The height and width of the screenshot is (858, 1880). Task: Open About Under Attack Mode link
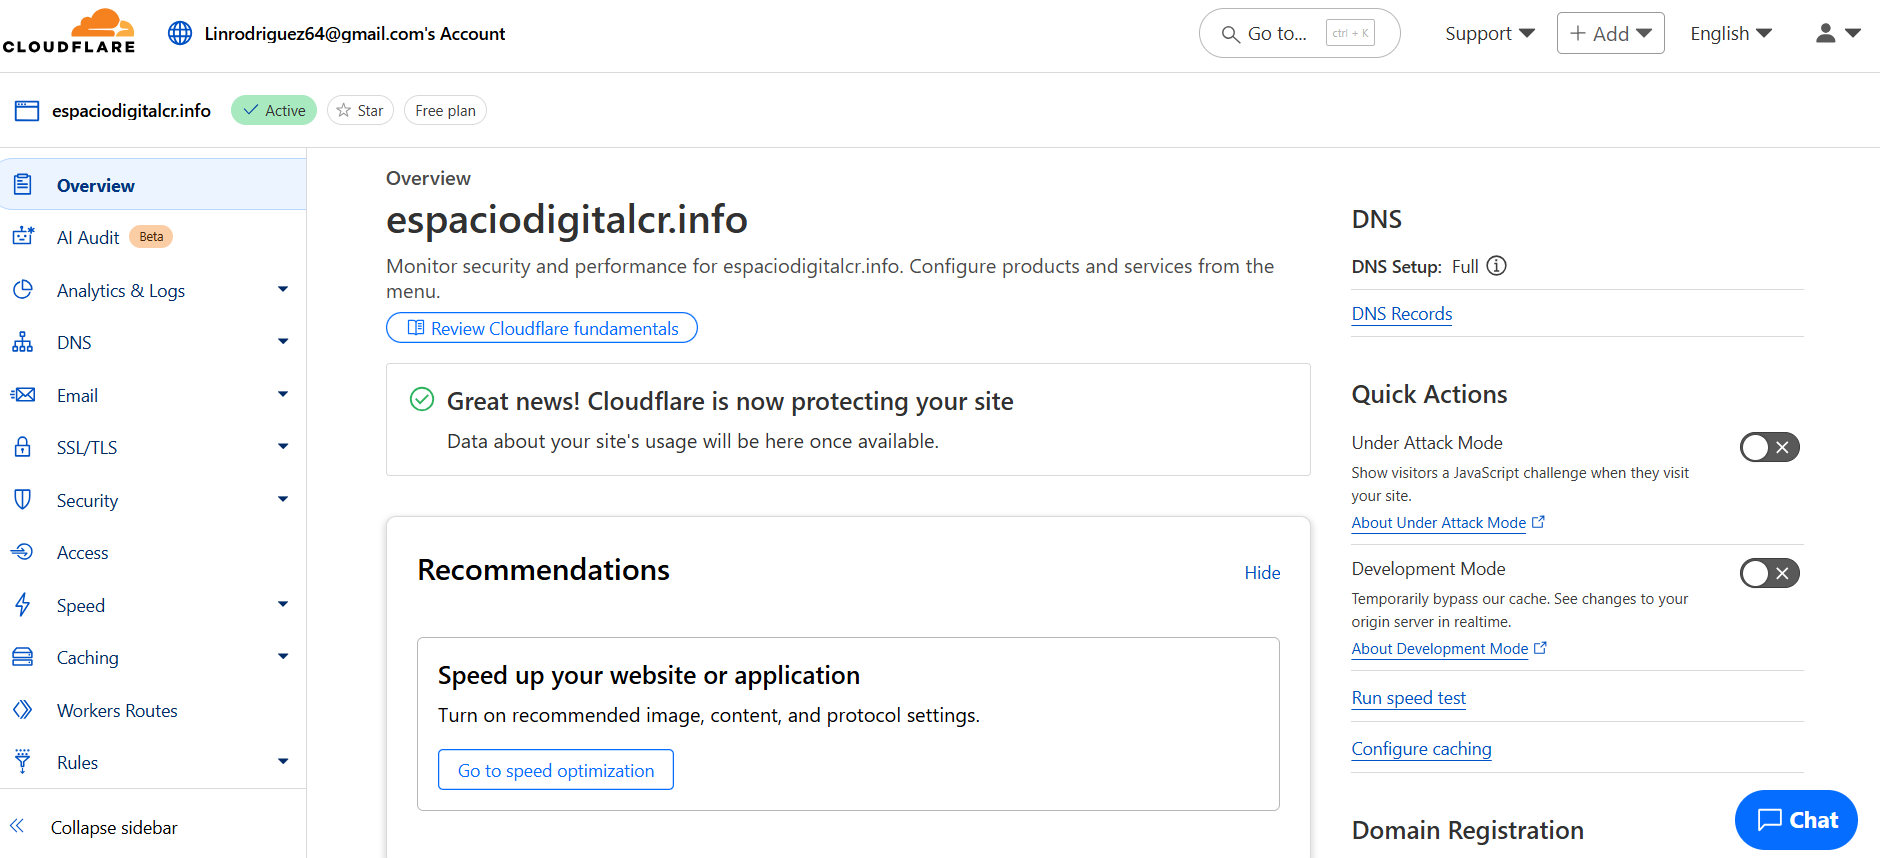(1438, 522)
